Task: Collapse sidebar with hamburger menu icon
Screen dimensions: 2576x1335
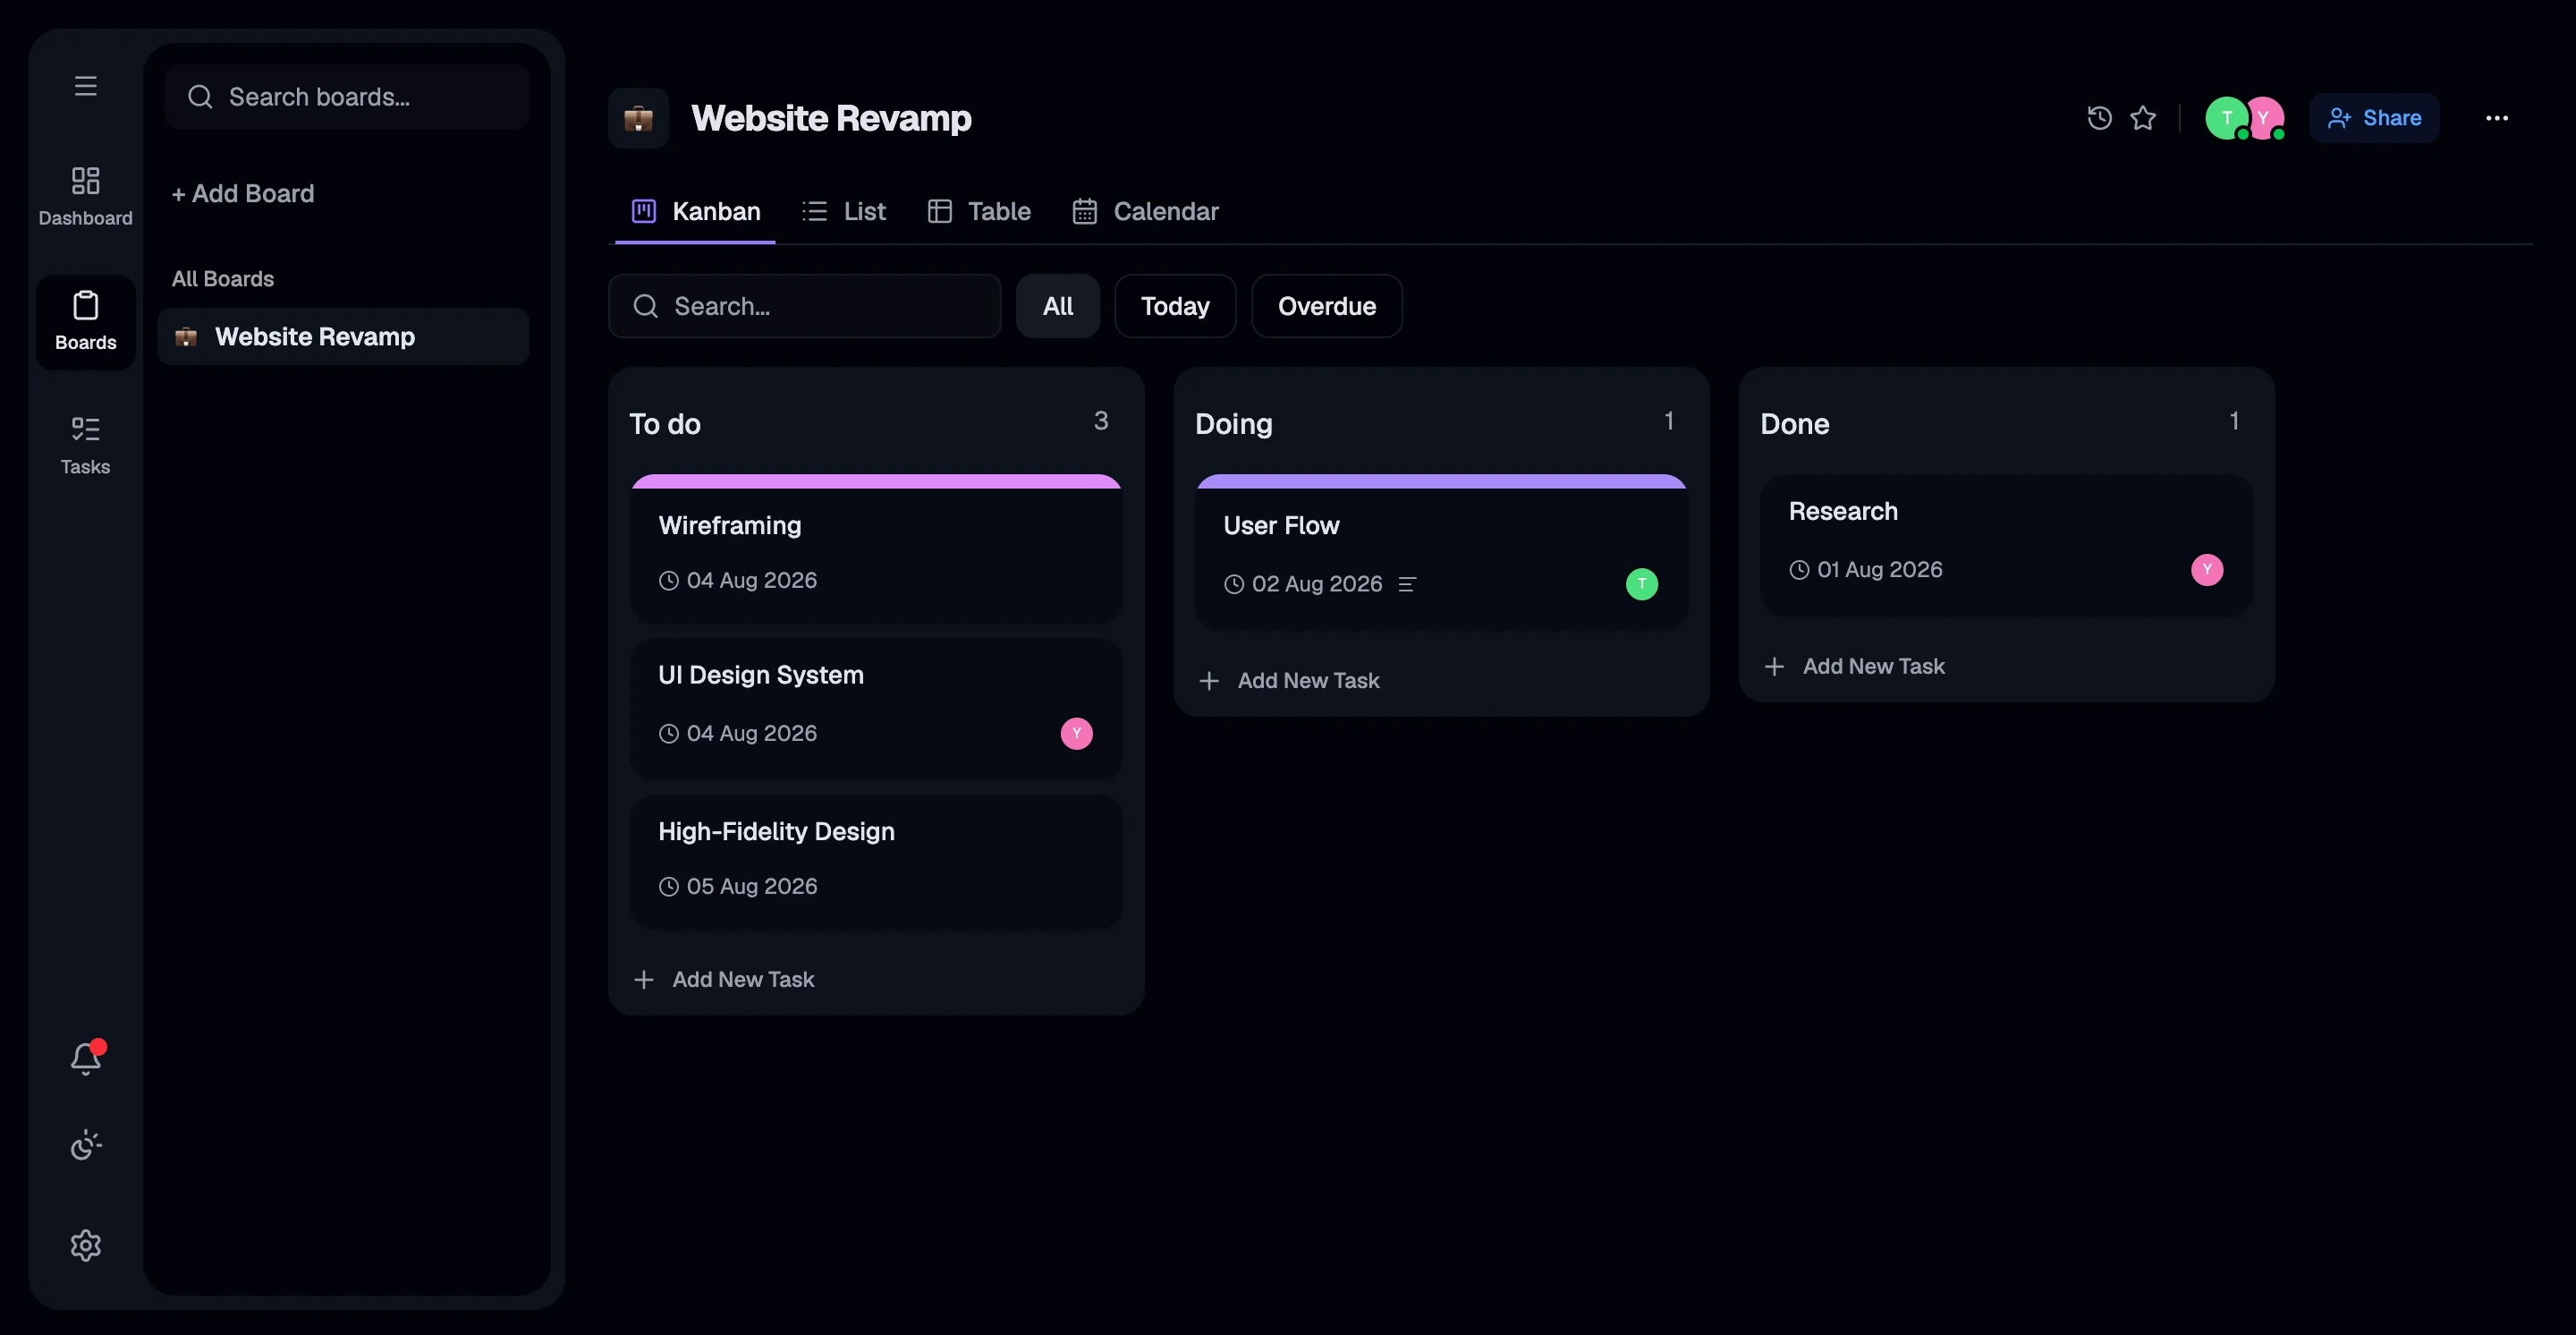Action: (86, 86)
